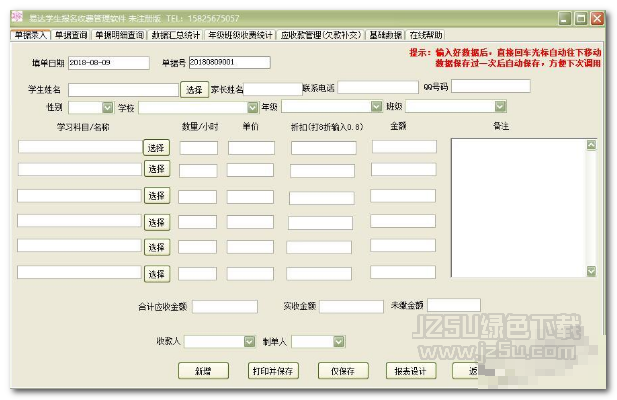Image resolution: width=617 pixels, height=400 pixels.
Task: Switch to the 数据汇总统计 tab
Action: (x=175, y=35)
